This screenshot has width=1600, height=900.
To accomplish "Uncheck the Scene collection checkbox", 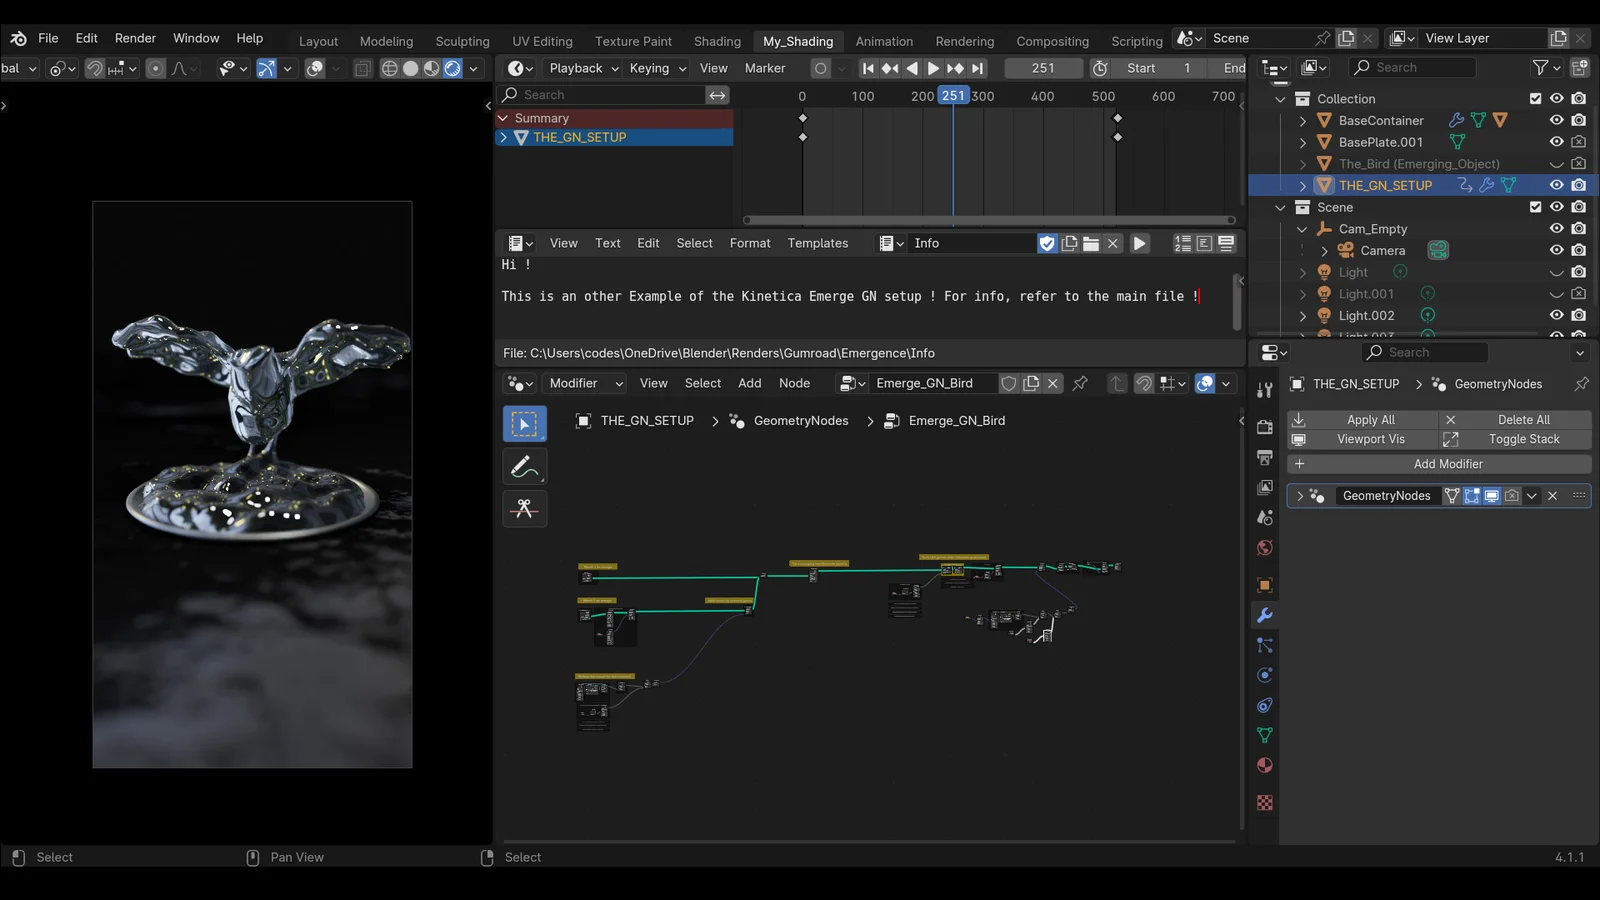I will pyautogui.click(x=1534, y=207).
